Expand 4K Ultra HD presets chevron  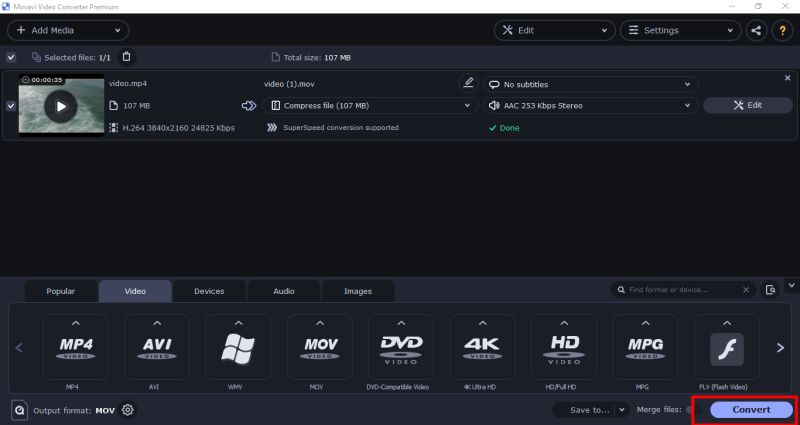pos(483,323)
